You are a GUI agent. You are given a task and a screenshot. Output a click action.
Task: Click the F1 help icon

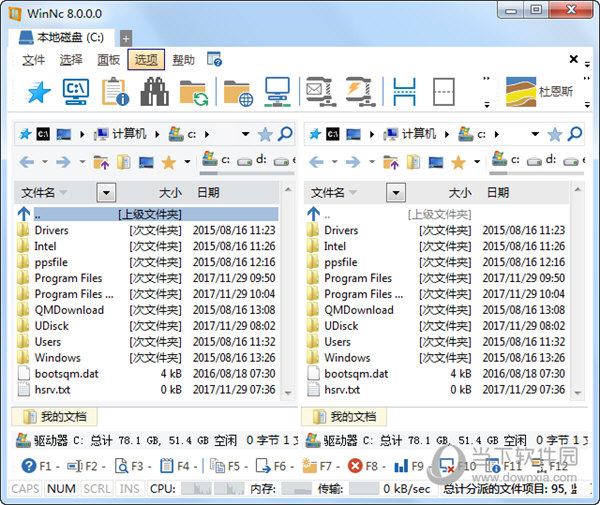pyautogui.click(x=29, y=466)
